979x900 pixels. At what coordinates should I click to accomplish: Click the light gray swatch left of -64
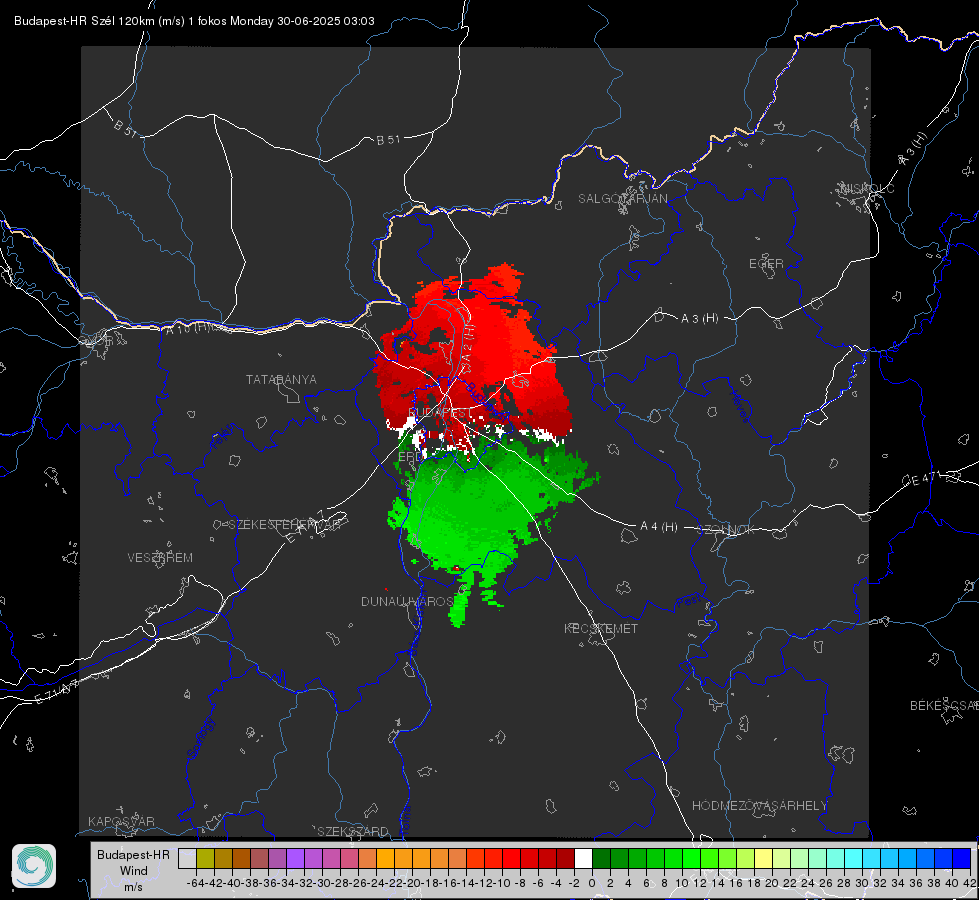tap(187, 858)
